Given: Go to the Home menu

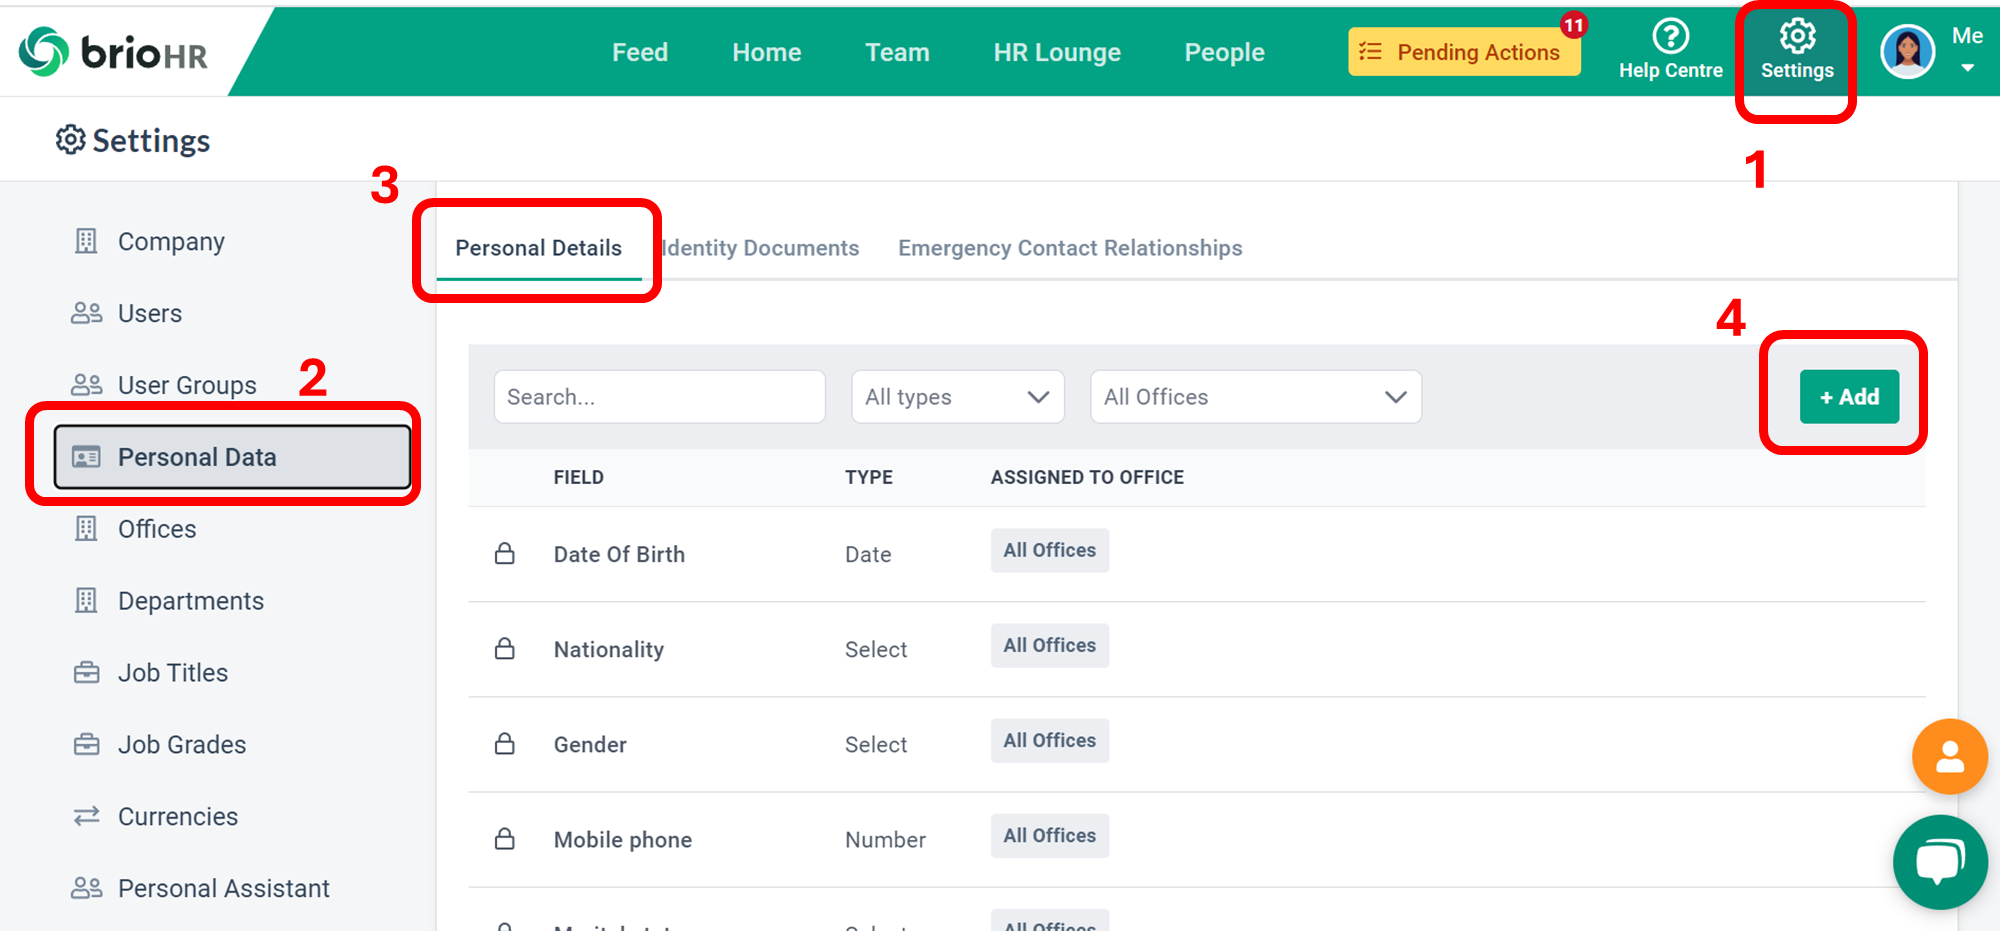Looking at the screenshot, I should coord(766,52).
